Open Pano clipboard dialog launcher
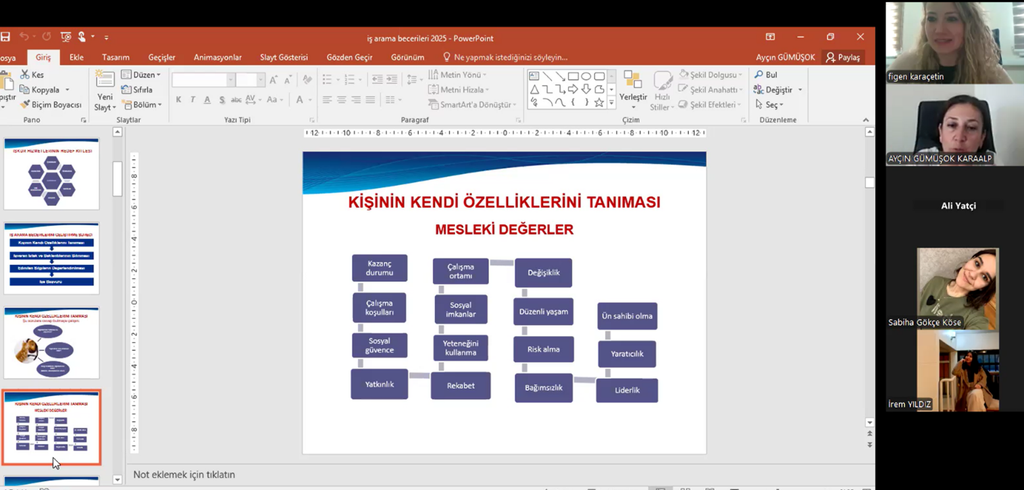The height and width of the screenshot is (490, 1024). tap(83, 120)
